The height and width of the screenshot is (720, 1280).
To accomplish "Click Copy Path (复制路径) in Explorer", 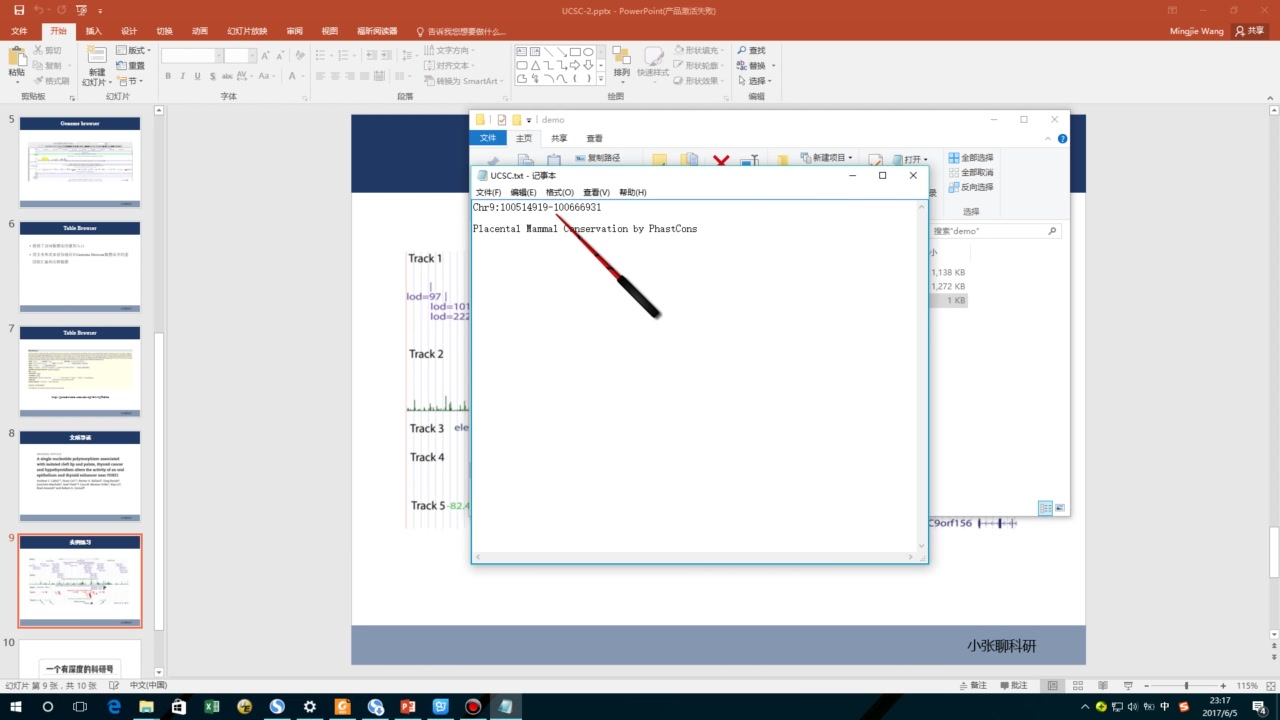I will click(597, 157).
